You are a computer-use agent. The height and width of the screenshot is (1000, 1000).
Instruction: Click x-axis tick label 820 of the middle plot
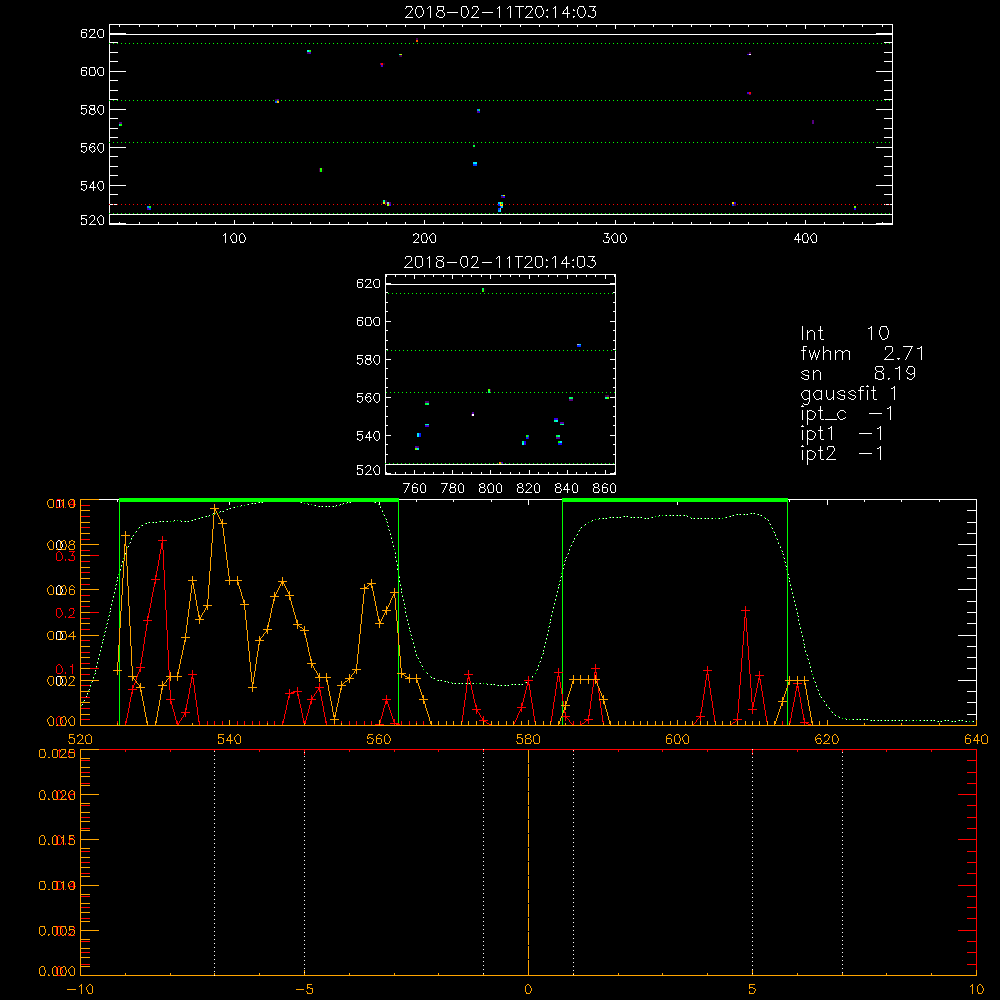528,489
